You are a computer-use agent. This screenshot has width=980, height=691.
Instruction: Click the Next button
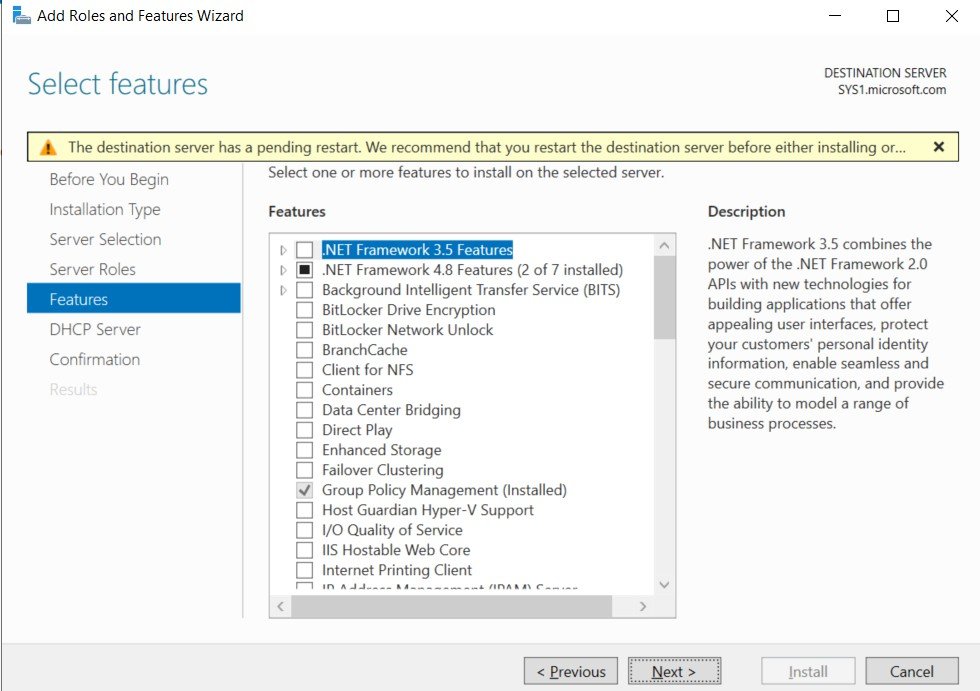(674, 671)
